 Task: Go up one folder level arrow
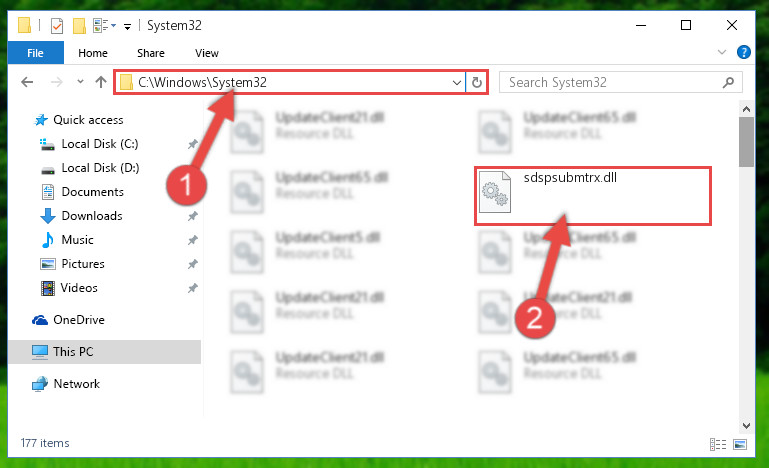point(101,82)
